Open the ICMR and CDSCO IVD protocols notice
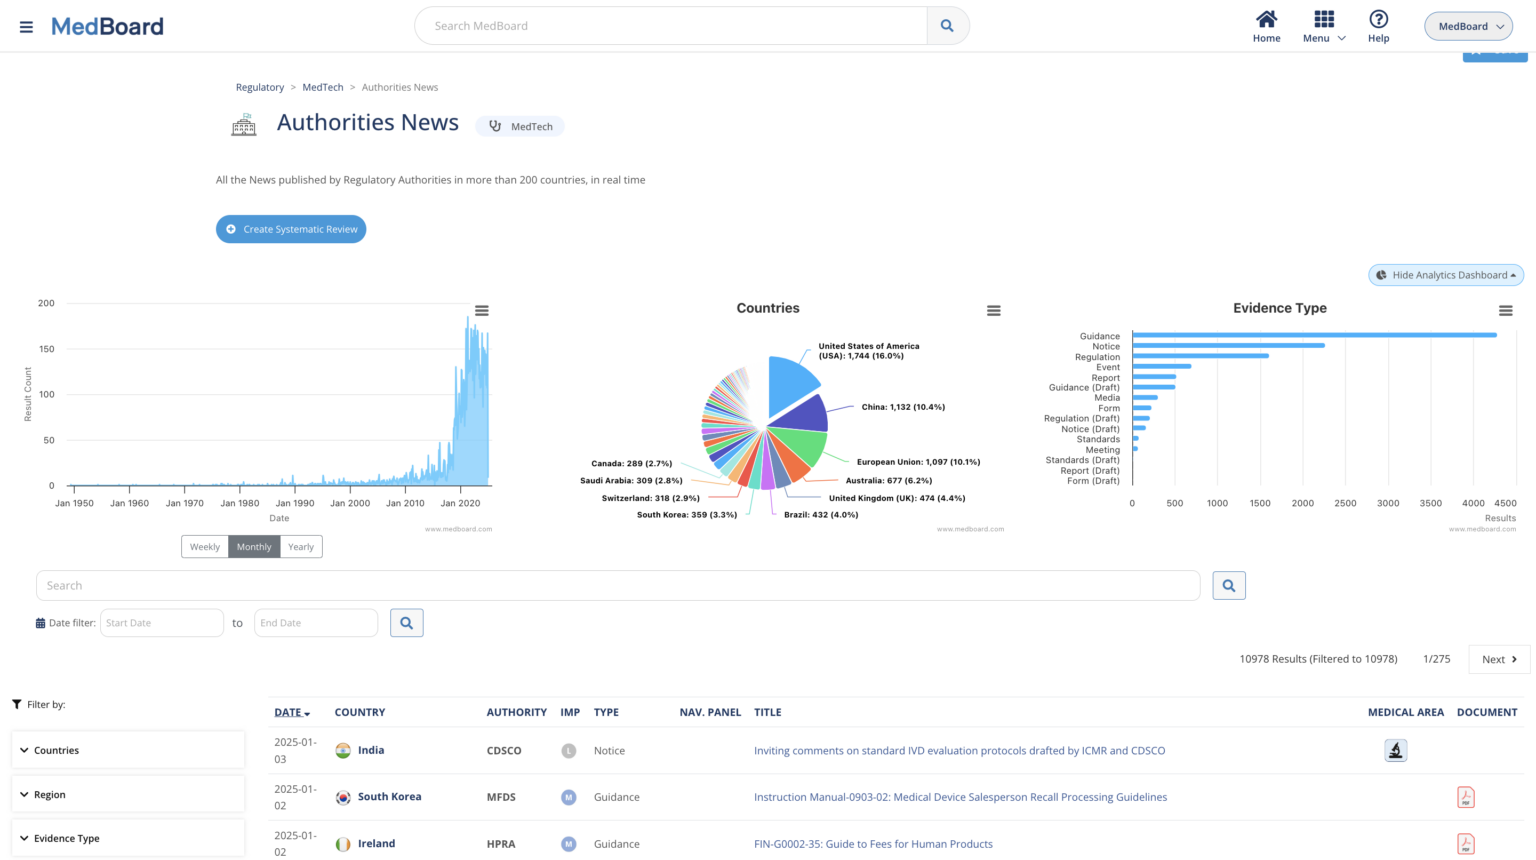This screenshot has height=860, width=1536. tap(959, 750)
